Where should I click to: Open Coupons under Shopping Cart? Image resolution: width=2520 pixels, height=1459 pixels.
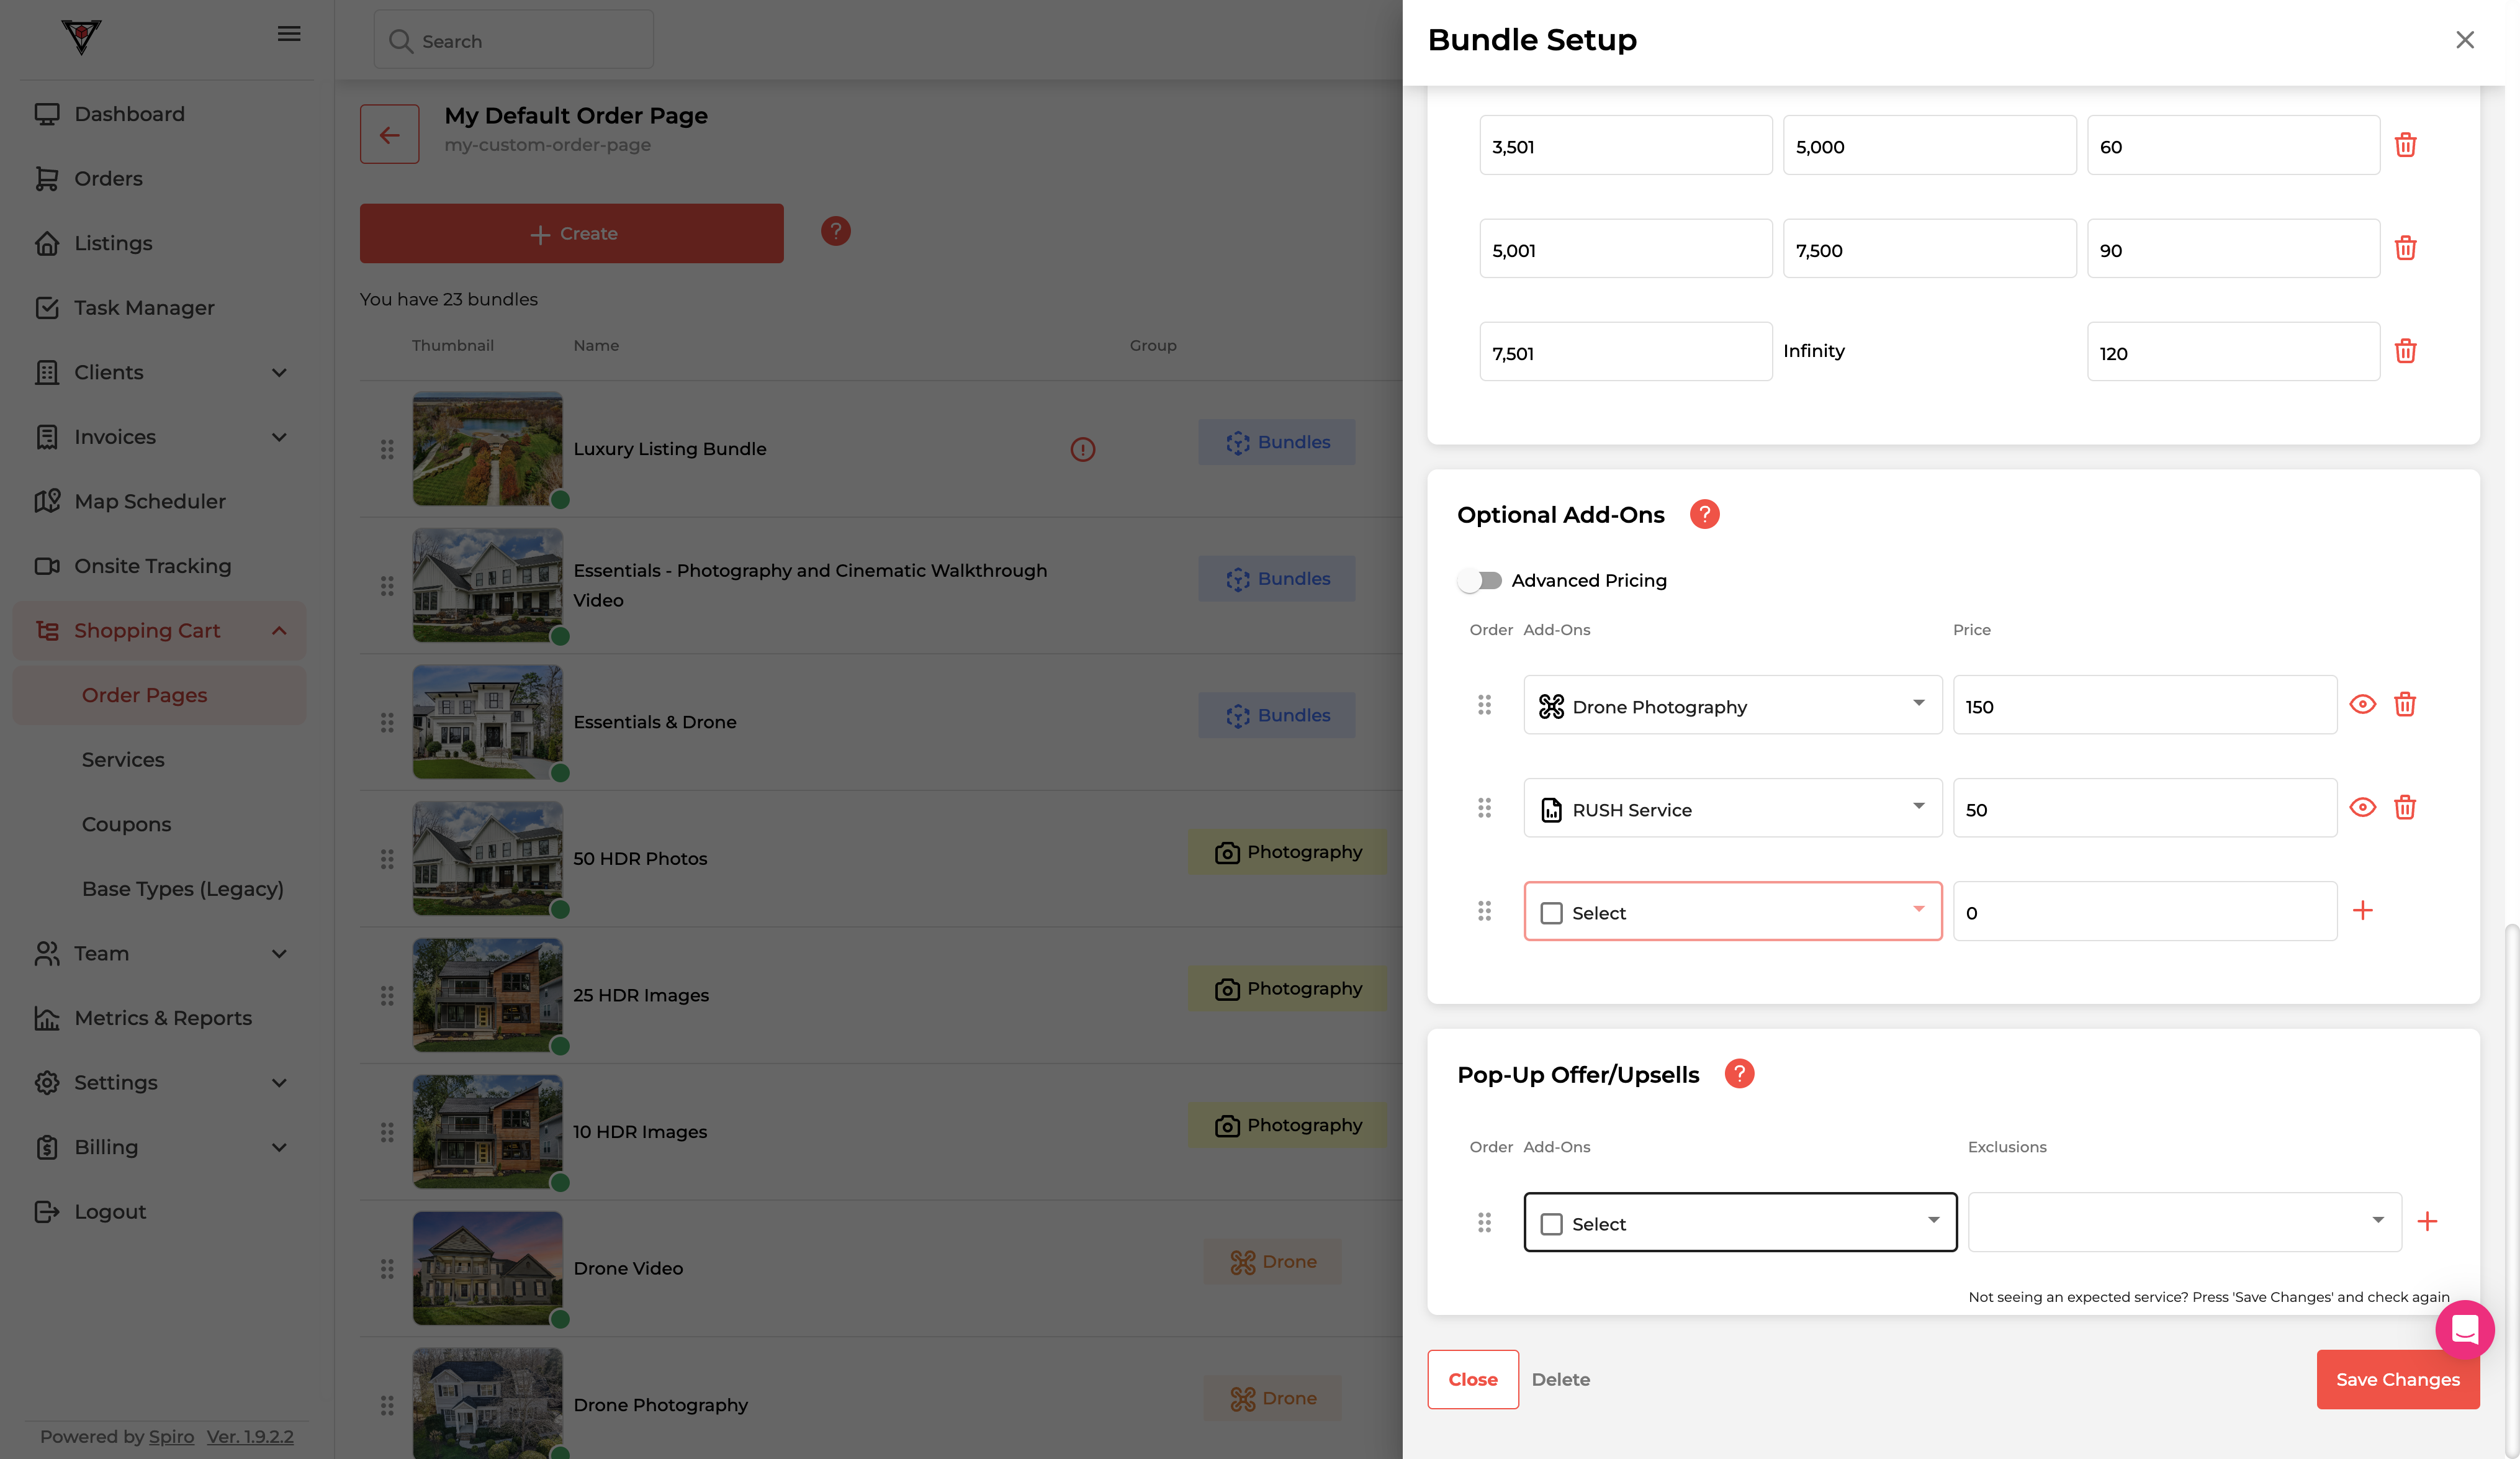tap(126, 824)
